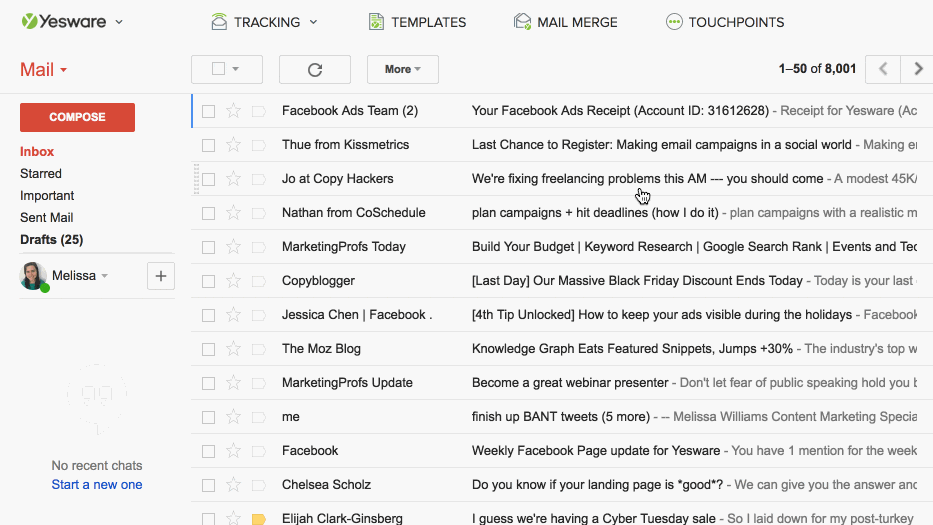Compose a new email
The image size is (933, 525).
tap(77, 117)
